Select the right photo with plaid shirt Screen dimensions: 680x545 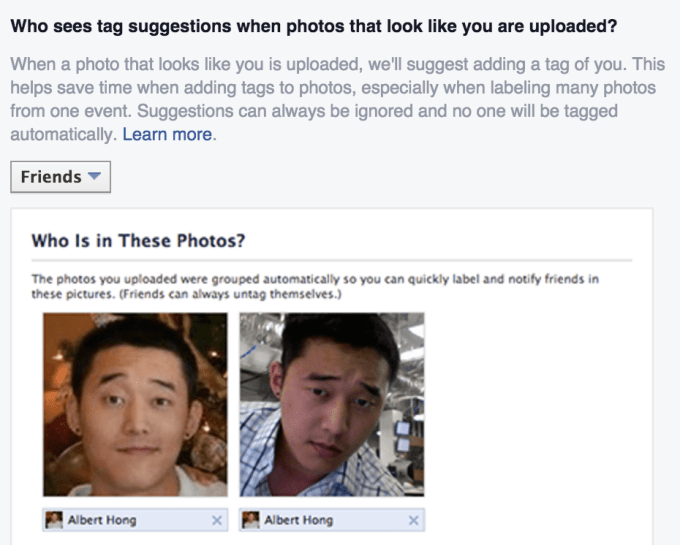pyautogui.click(x=332, y=404)
